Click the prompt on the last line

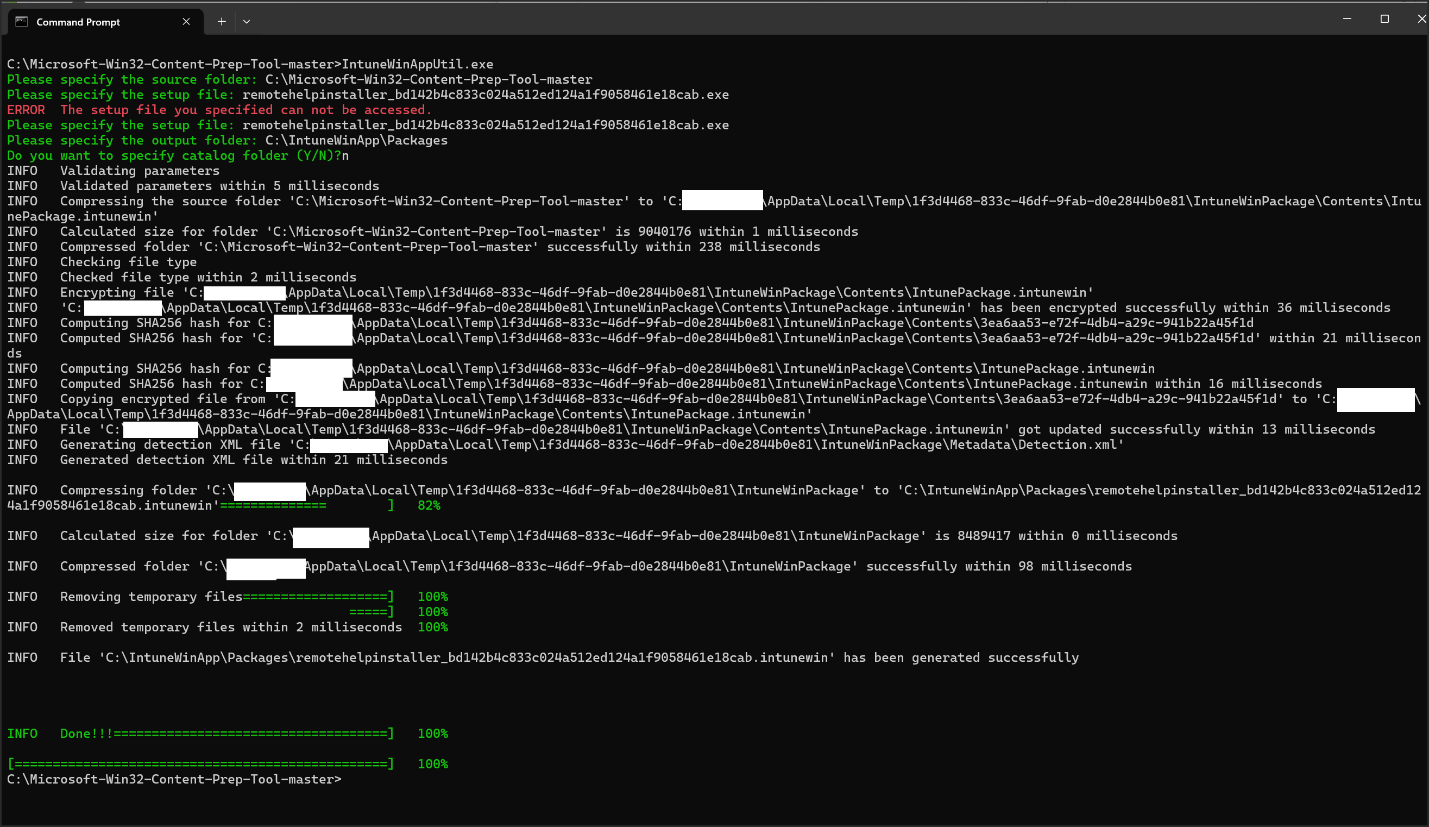pyautogui.click(x=174, y=779)
